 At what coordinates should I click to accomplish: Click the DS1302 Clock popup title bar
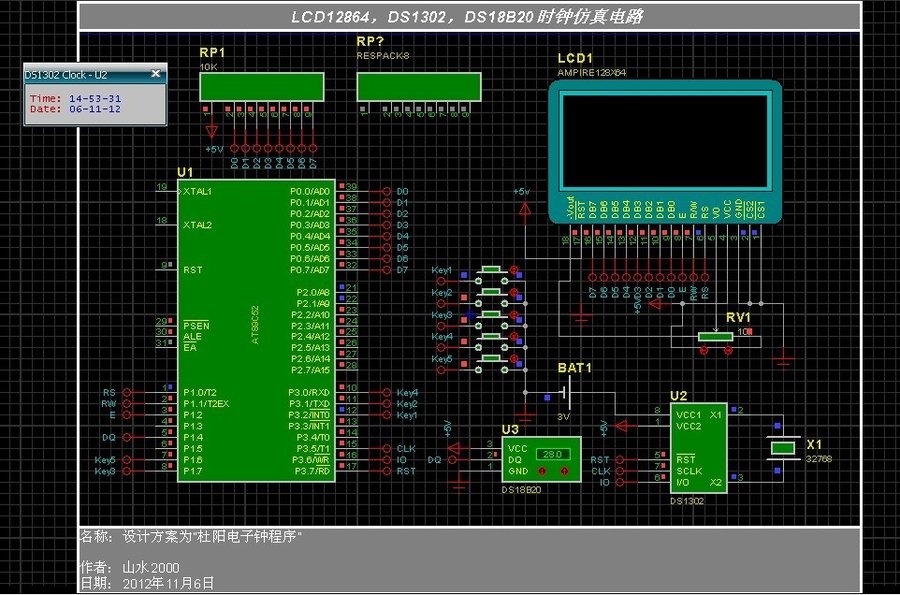point(80,74)
